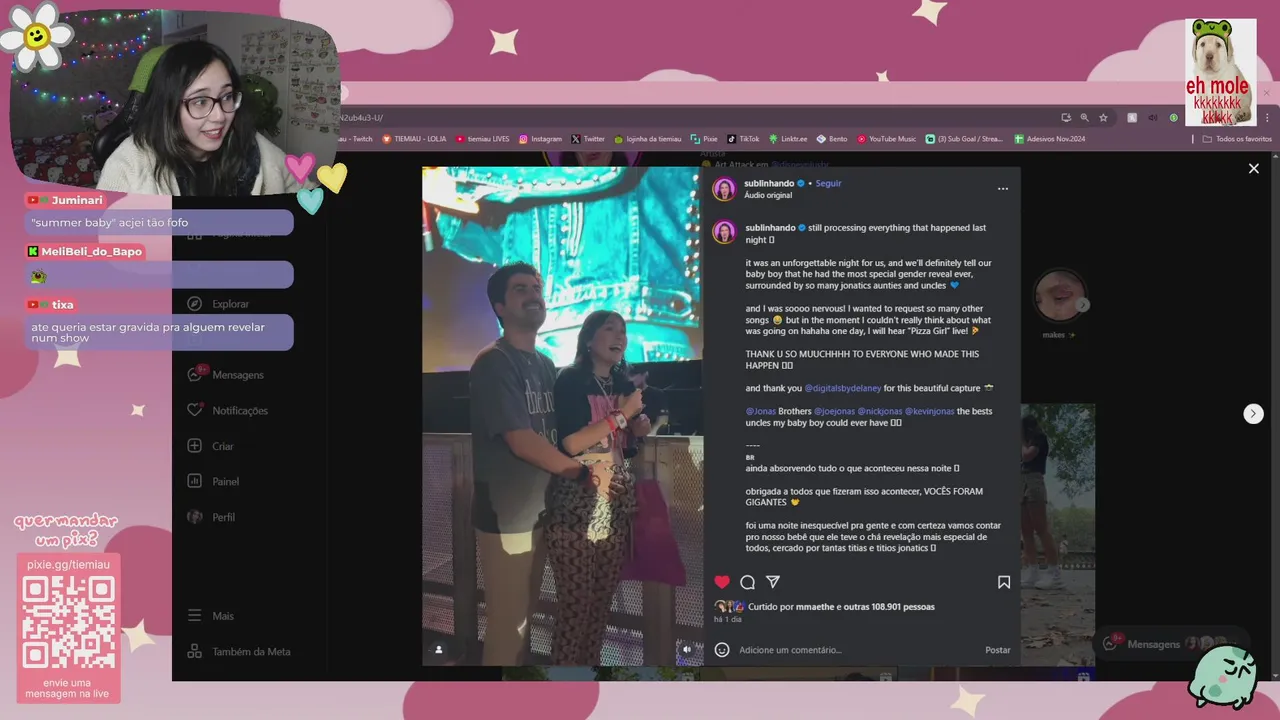
Task: Open the Twitter bookmark in the bookmarks bar
Action: (x=588, y=139)
